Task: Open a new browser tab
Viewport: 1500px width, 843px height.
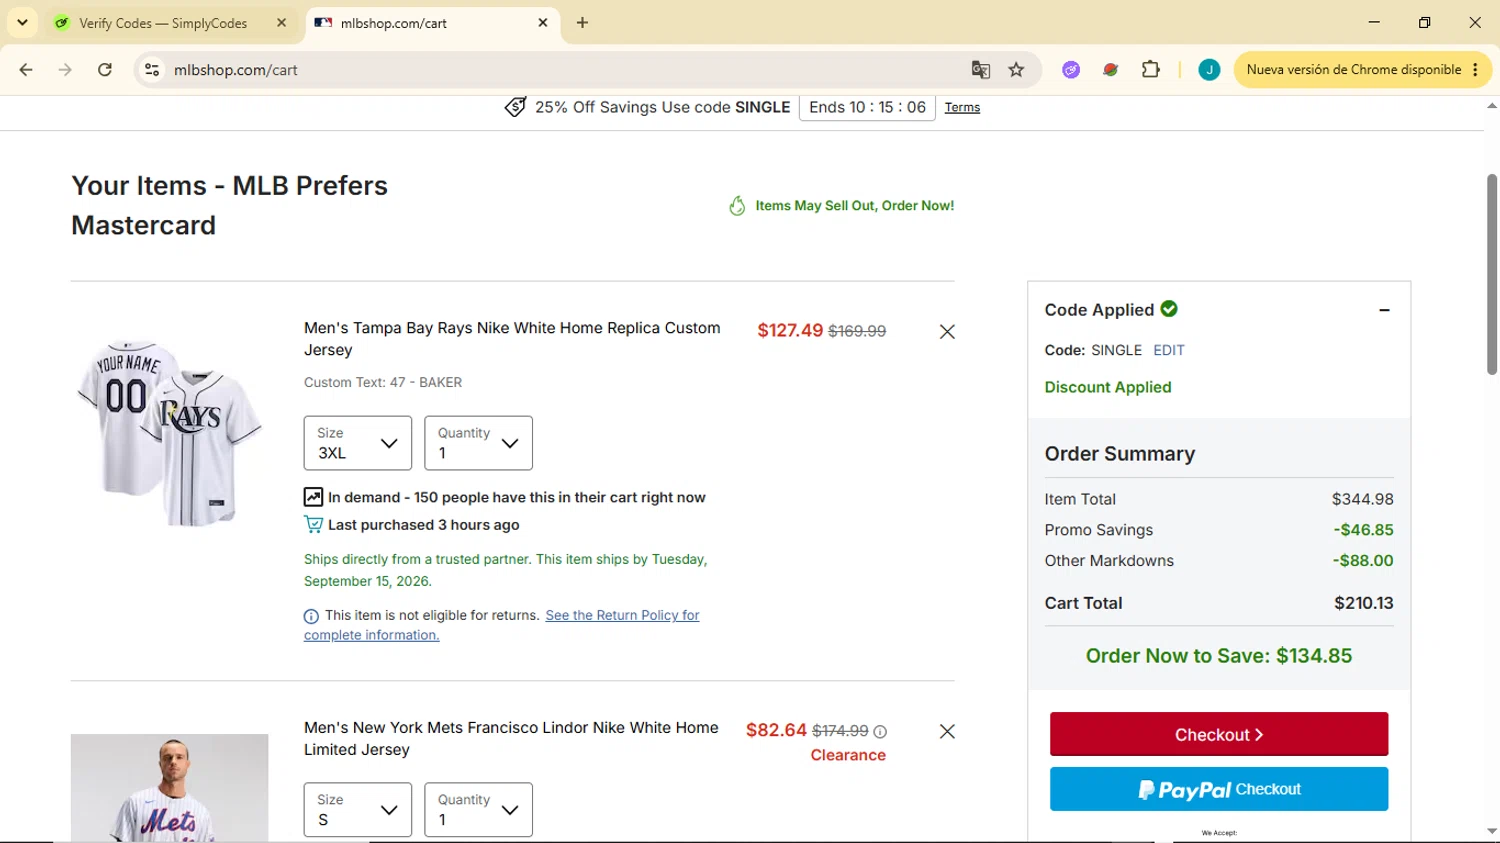Action: 582,22
